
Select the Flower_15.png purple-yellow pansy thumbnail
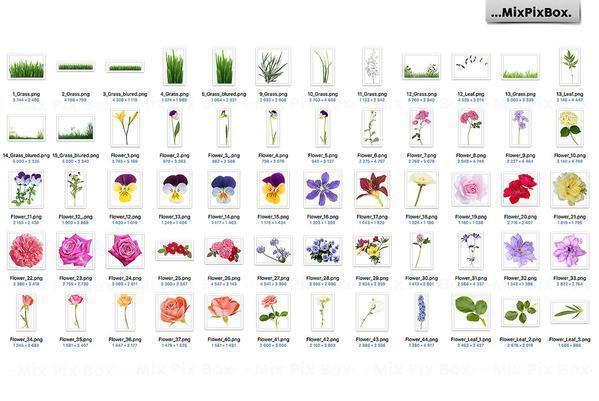(x=273, y=189)
